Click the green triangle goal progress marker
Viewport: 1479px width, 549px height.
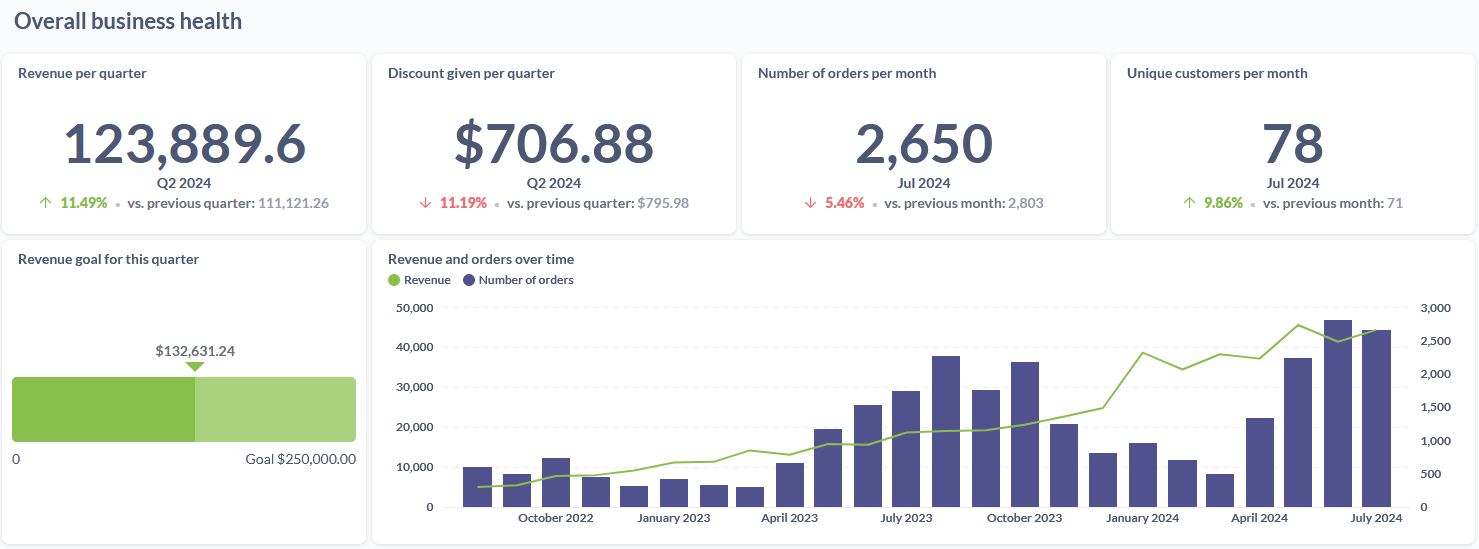pos(195,367)
